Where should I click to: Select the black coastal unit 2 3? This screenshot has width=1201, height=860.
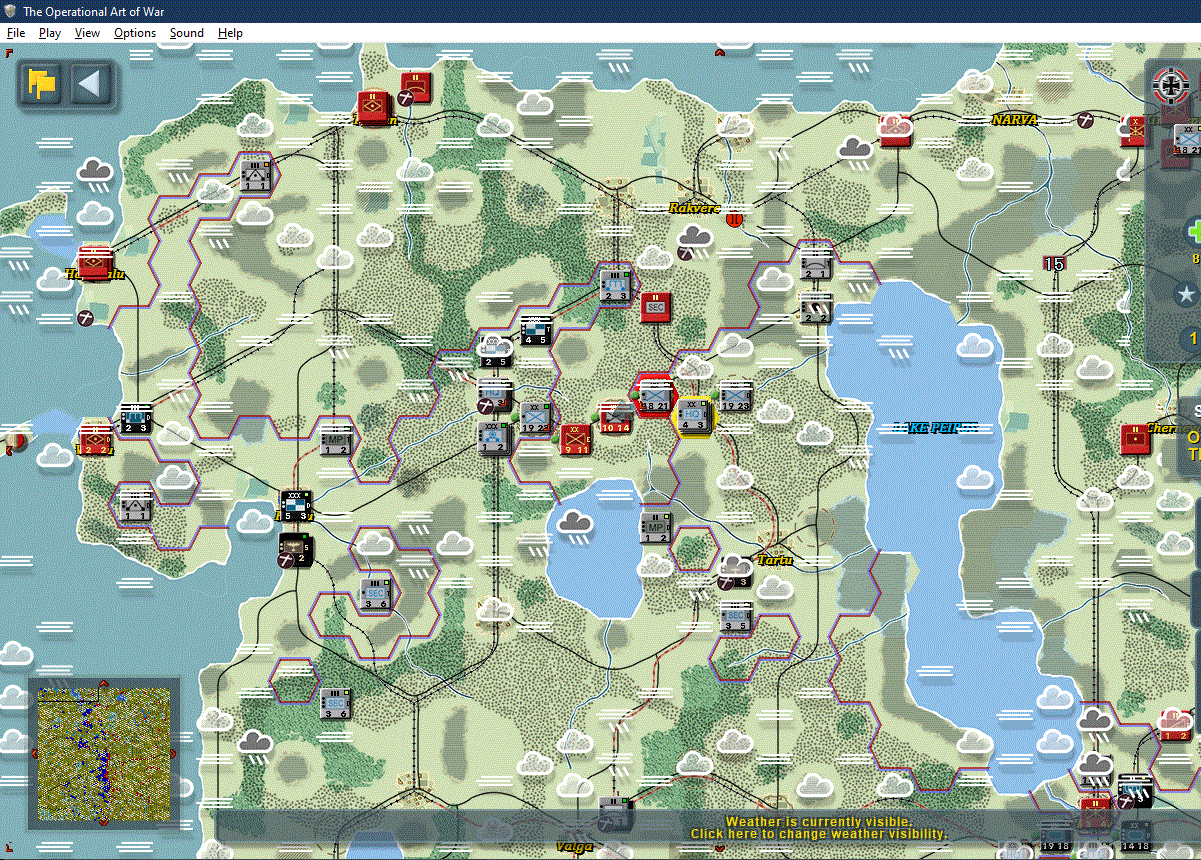coord(135,418)
